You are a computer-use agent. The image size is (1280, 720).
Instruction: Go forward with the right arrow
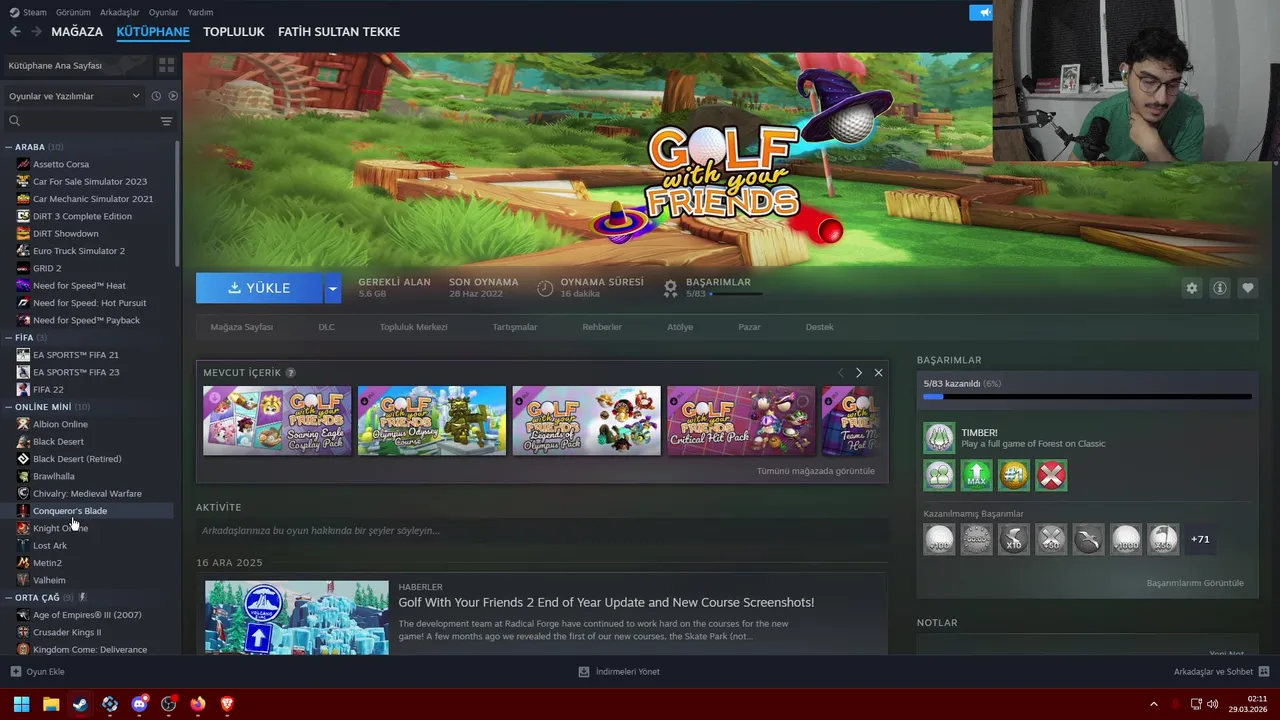(x=36, y=32)
